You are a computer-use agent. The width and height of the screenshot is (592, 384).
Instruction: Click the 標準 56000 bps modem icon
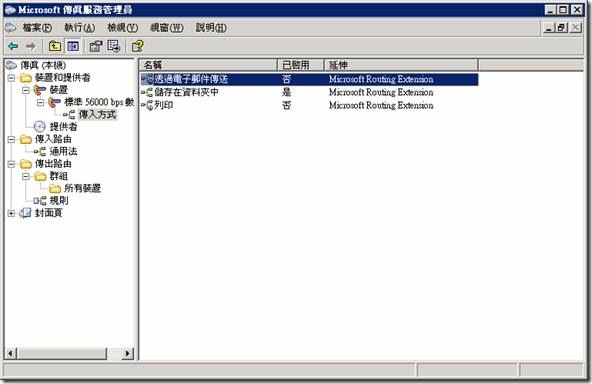coord(55,102)
